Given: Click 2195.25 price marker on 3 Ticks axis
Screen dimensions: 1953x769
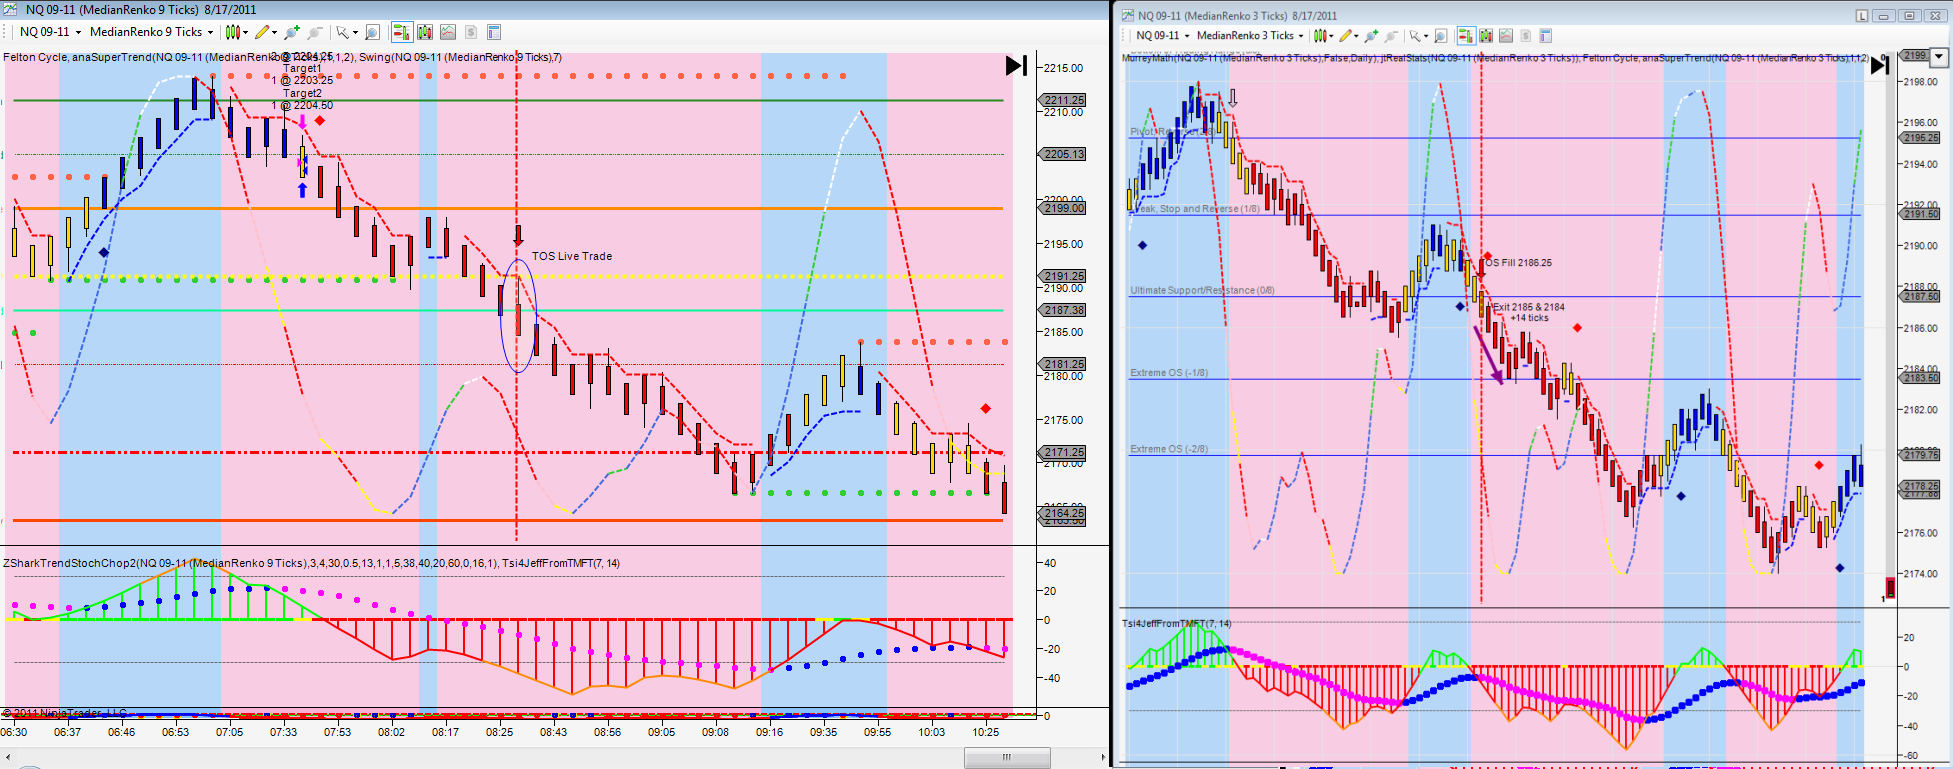Looking at the screenshot, I should coord(1920,138).
